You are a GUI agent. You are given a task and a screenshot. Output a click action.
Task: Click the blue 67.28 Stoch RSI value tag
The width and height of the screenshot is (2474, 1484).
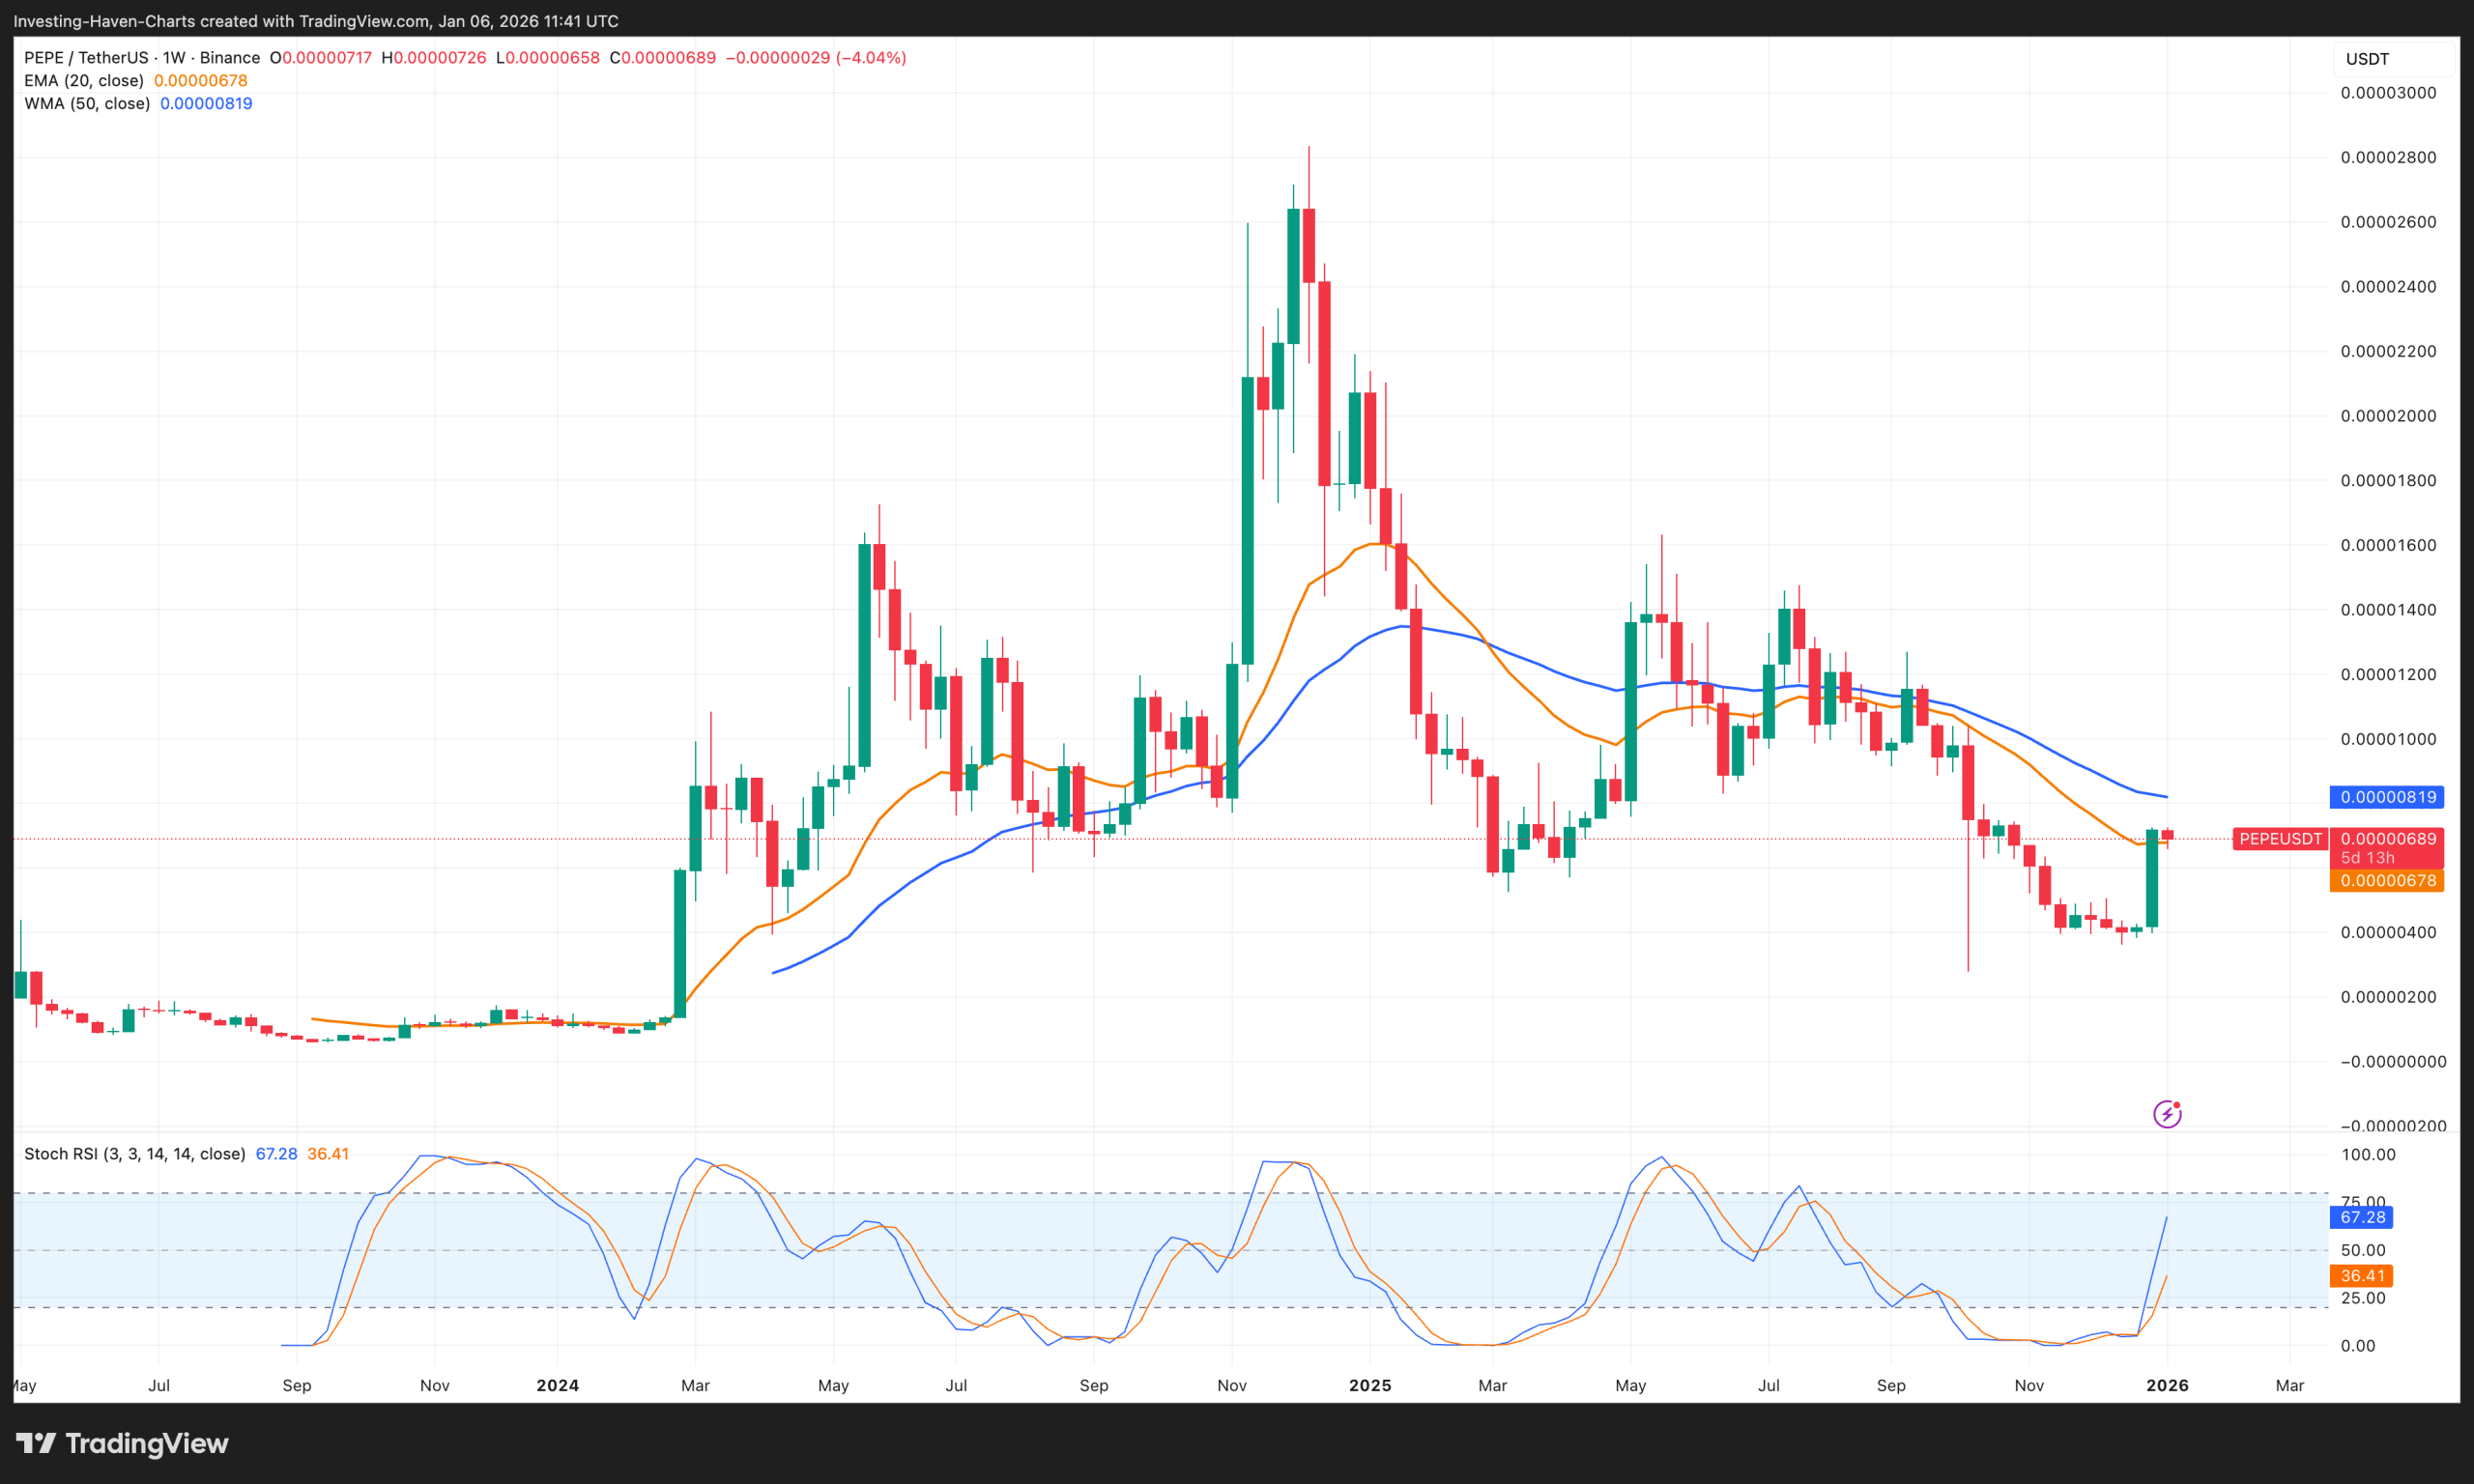(2361, 1217)
